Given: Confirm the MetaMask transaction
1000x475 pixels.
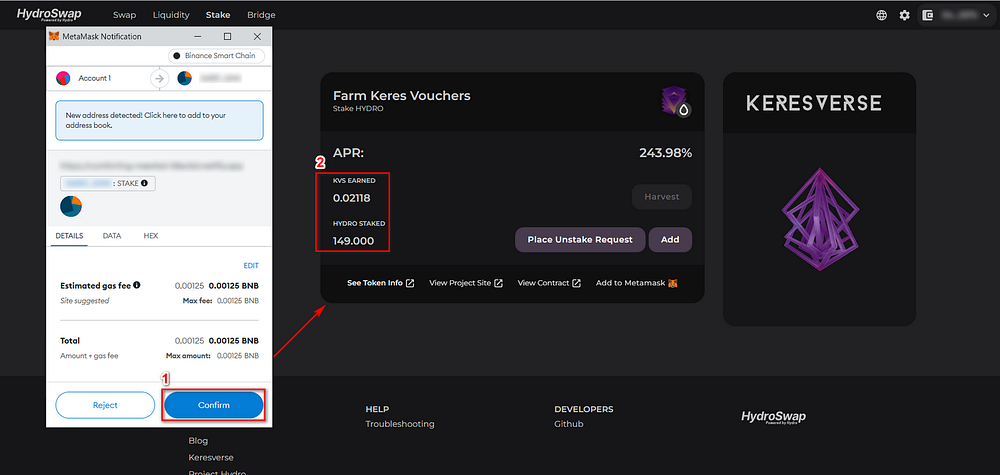Looking at the screenshot, I should click(x=214, y=405).
